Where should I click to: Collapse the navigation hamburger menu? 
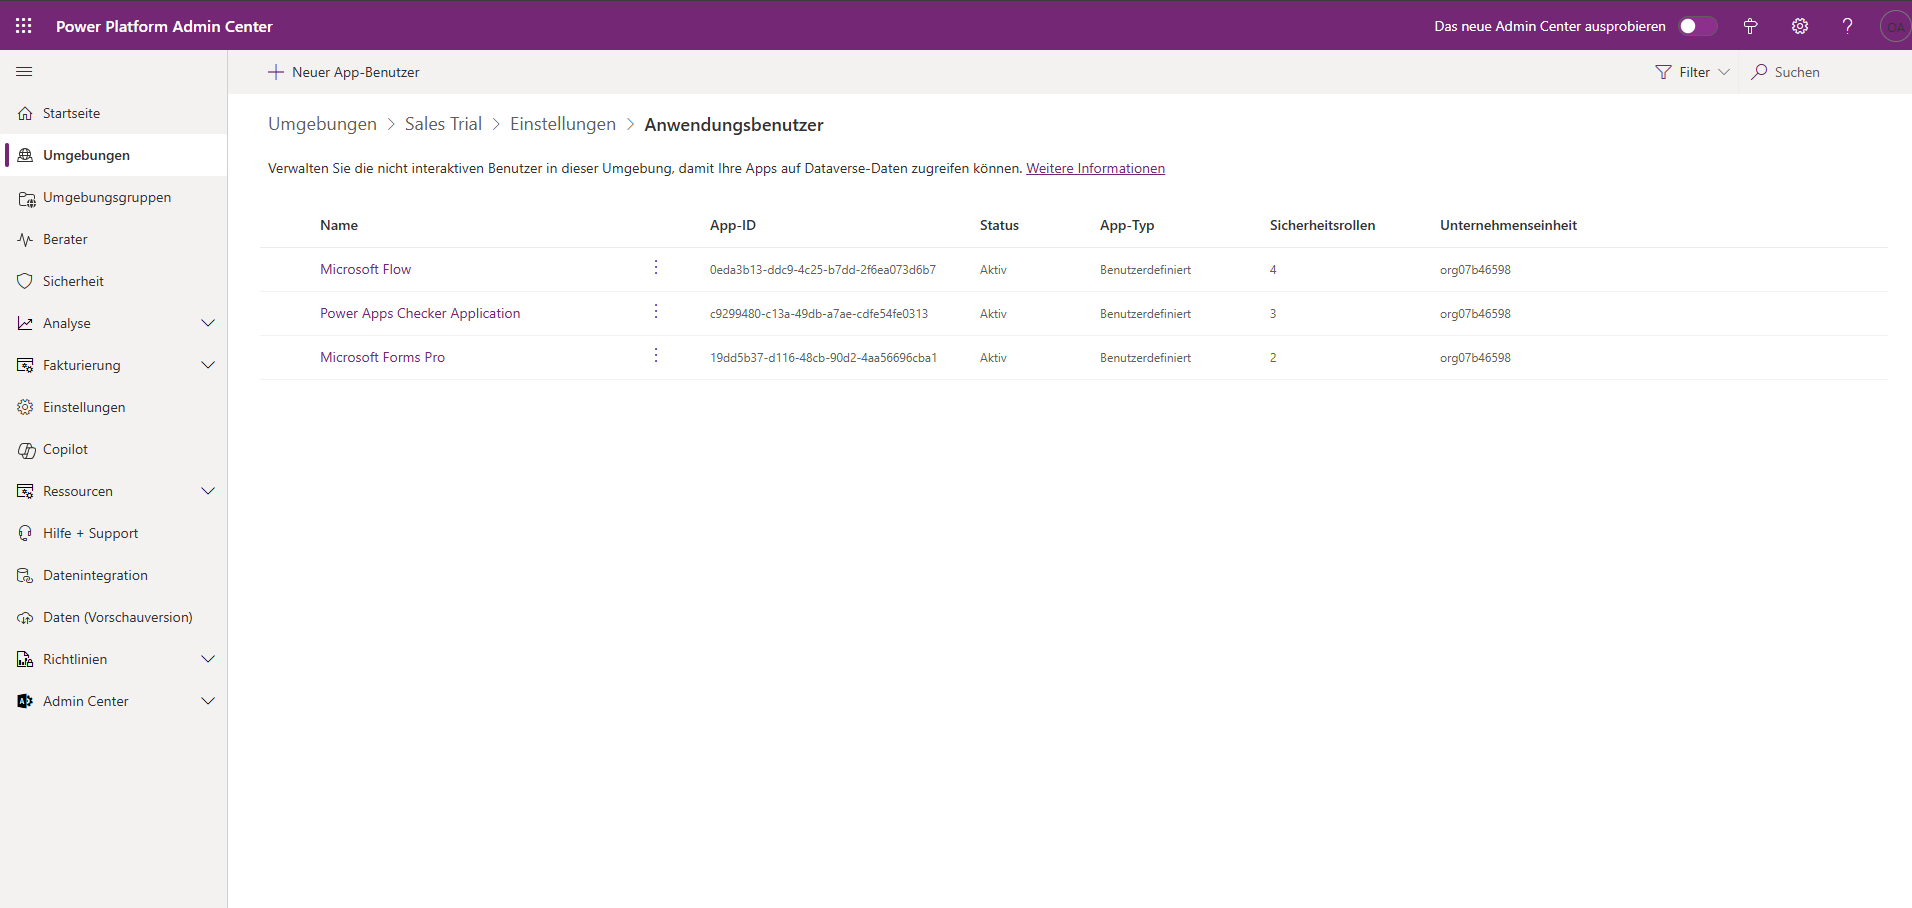25,72
